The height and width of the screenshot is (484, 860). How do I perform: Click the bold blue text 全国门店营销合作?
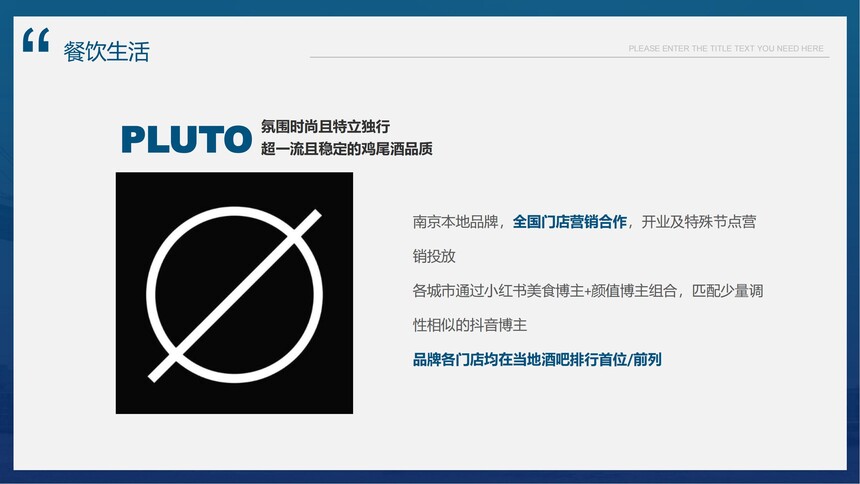click(569, 222)
